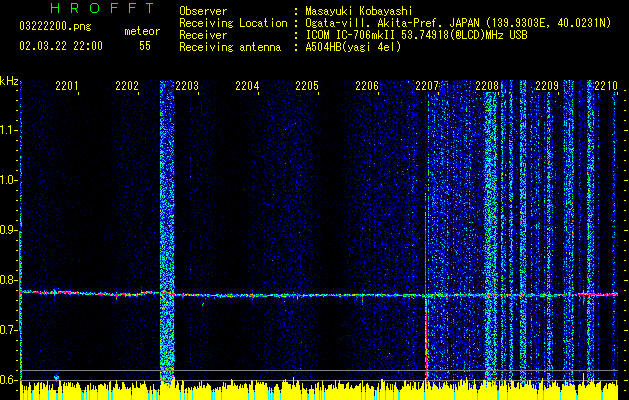The image size is (629, 400).
Task: Click the 2210 time marker
Action: (x=606, y=86)
